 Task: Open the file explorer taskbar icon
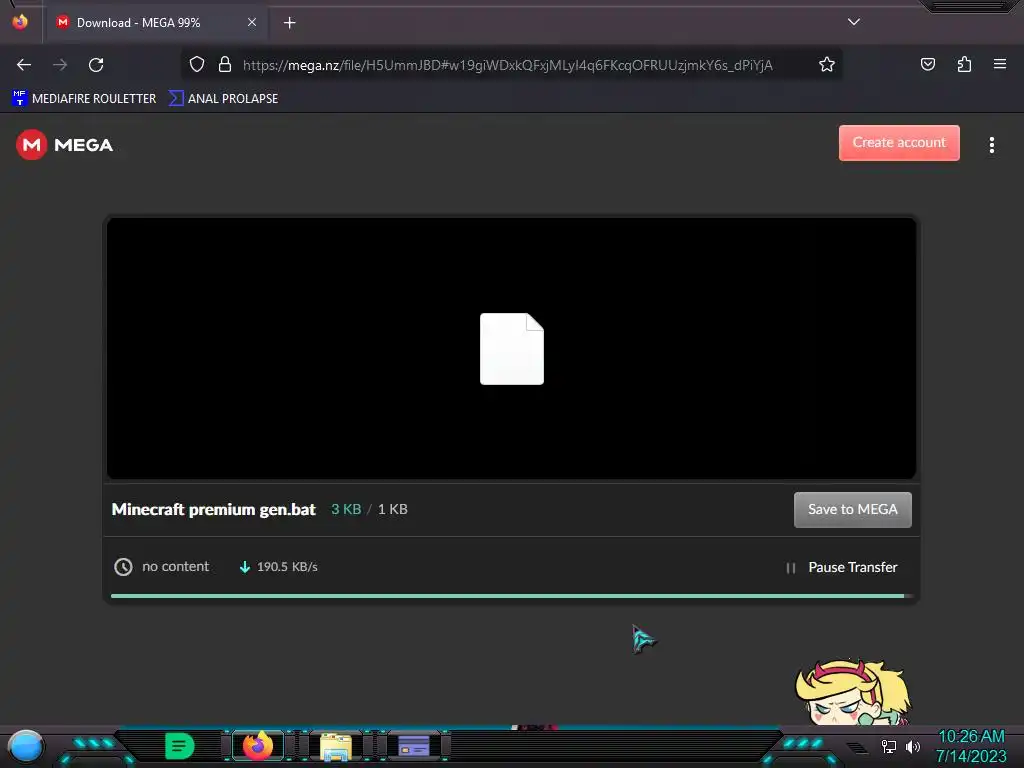point(336,746)
